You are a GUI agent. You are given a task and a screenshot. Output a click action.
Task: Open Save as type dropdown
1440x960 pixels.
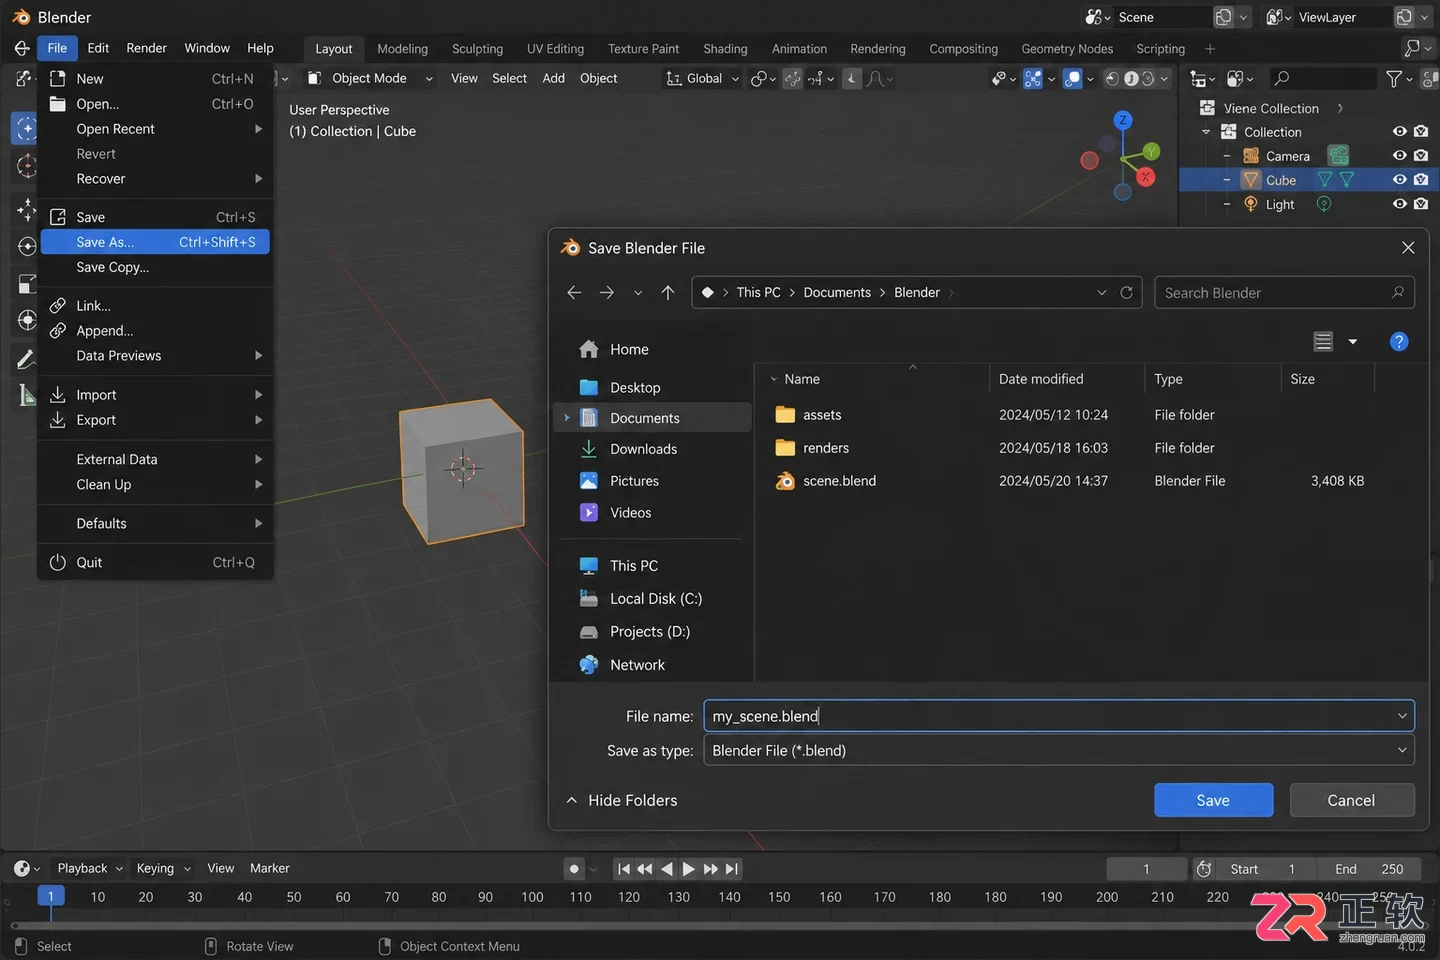[1059, 750]
